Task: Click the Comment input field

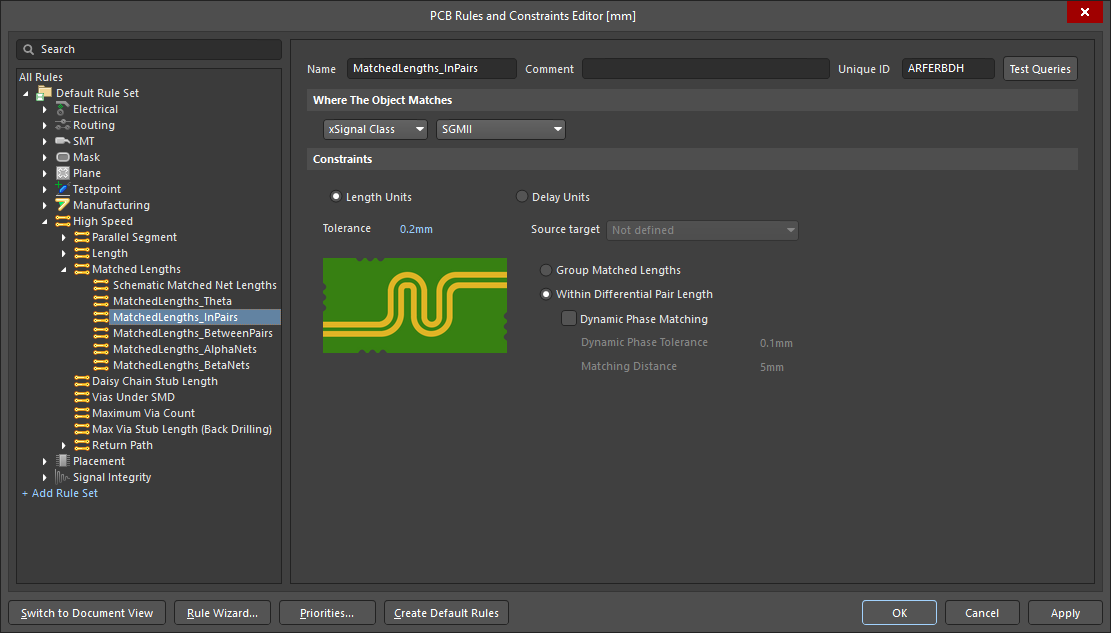Action: [706, 69]
